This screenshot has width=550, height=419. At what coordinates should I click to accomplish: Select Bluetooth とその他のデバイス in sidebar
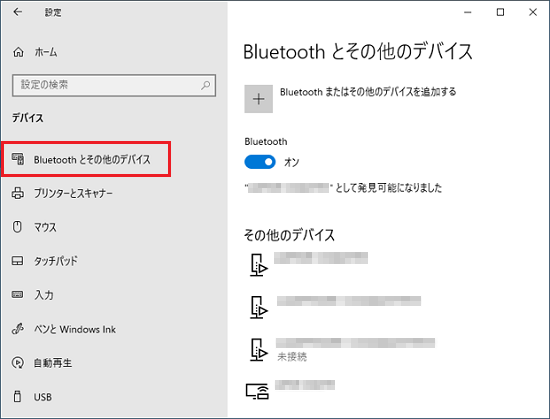coord(86,159)
